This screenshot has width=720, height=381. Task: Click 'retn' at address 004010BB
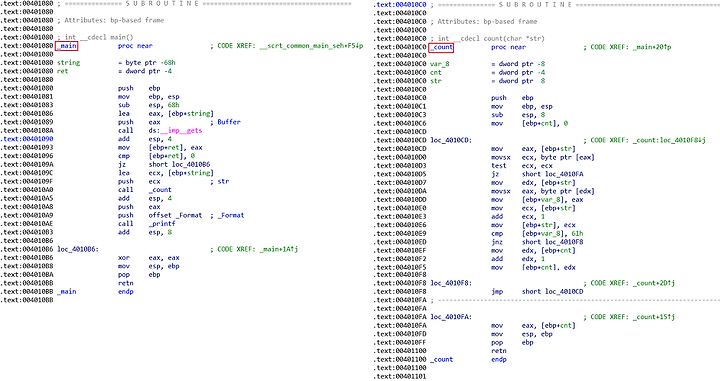click(126, 283)
